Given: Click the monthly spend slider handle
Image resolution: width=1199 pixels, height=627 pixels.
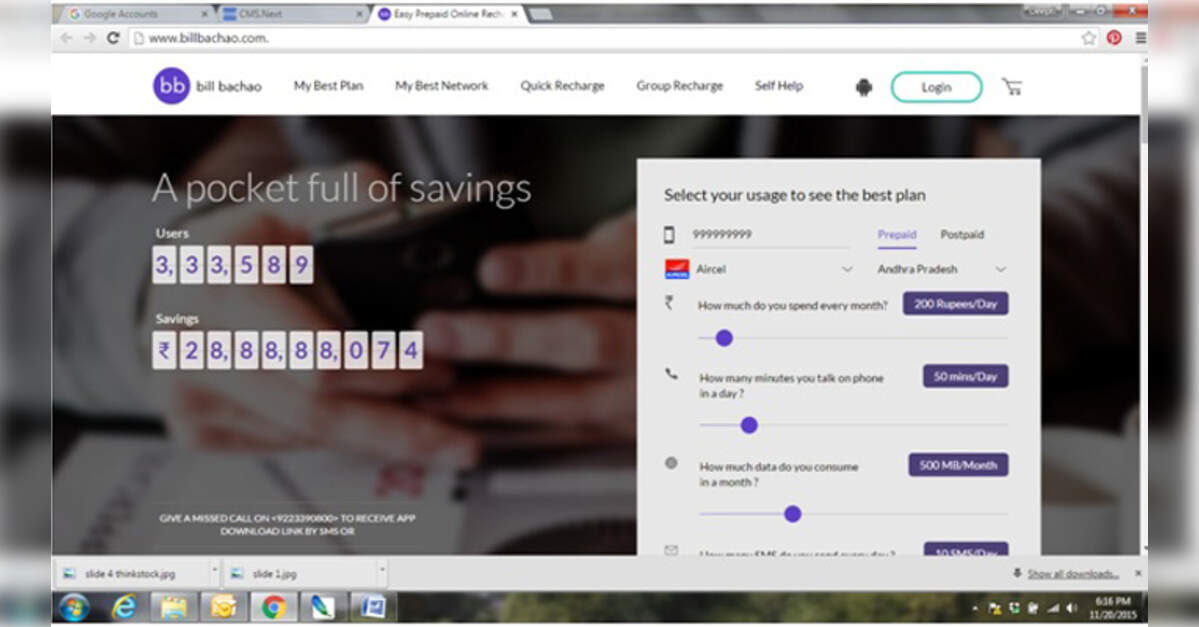Looking at the screenshot, I should pyautogui.click(x=724, y=338).
